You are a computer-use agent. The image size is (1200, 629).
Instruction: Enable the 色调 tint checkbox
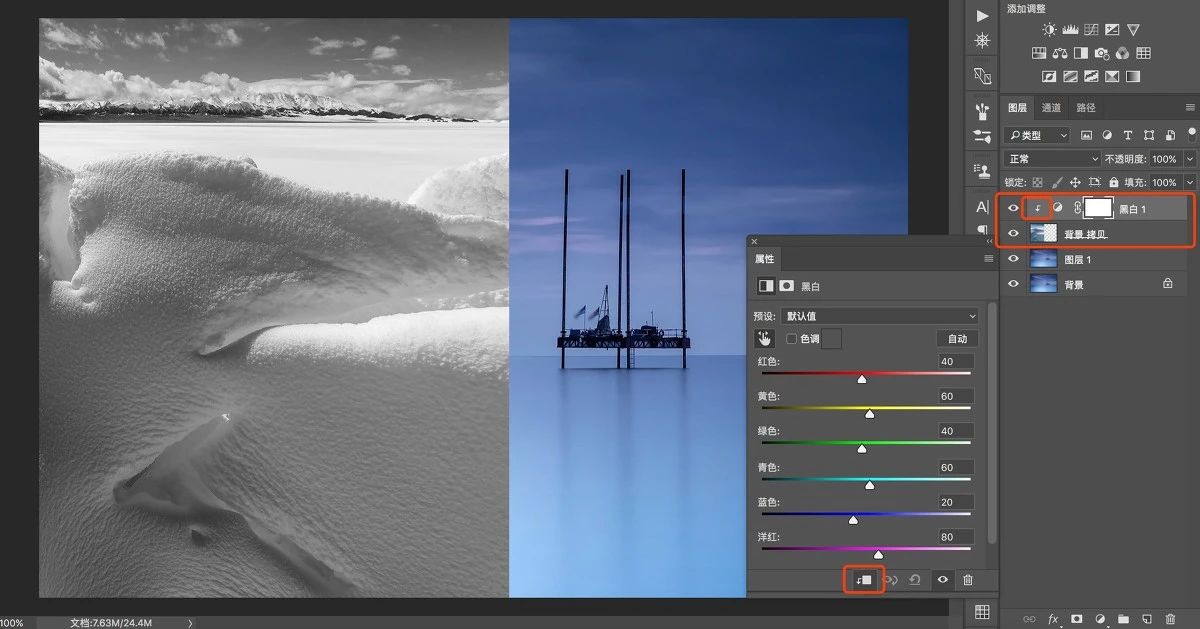point(792,339)
